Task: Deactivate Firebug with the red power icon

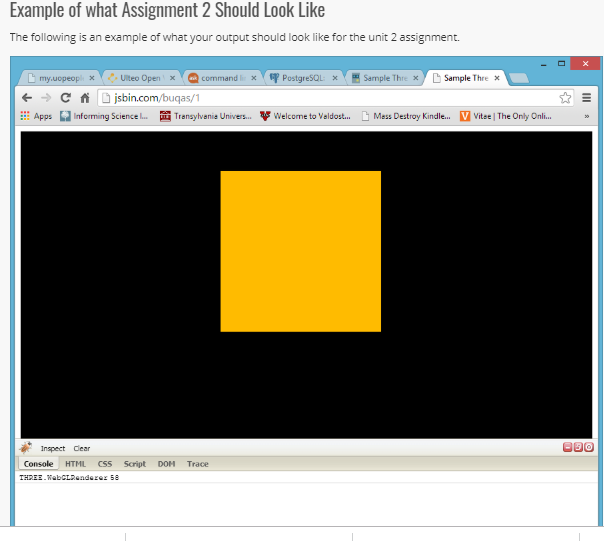Action: [589, 447]
